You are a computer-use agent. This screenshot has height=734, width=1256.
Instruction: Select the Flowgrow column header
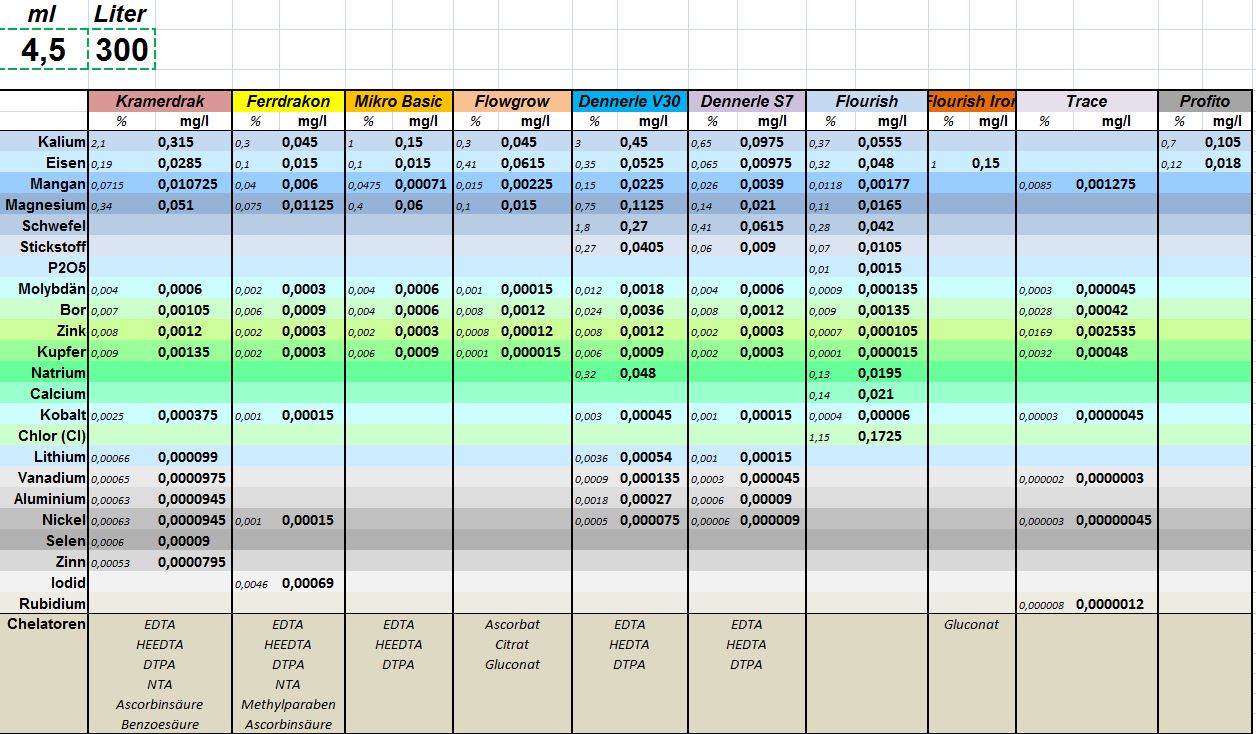tap(512, 101)
